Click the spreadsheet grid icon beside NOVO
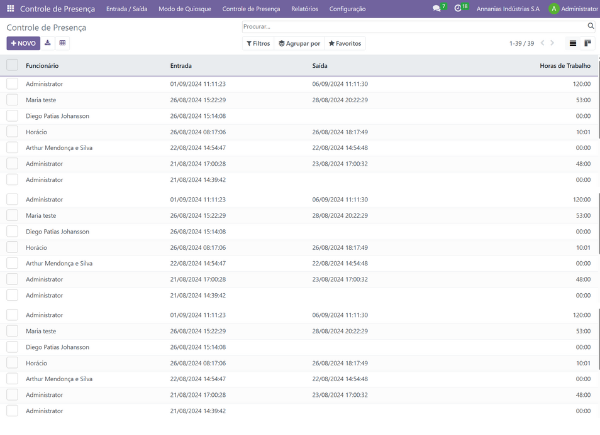 [62, 43]
